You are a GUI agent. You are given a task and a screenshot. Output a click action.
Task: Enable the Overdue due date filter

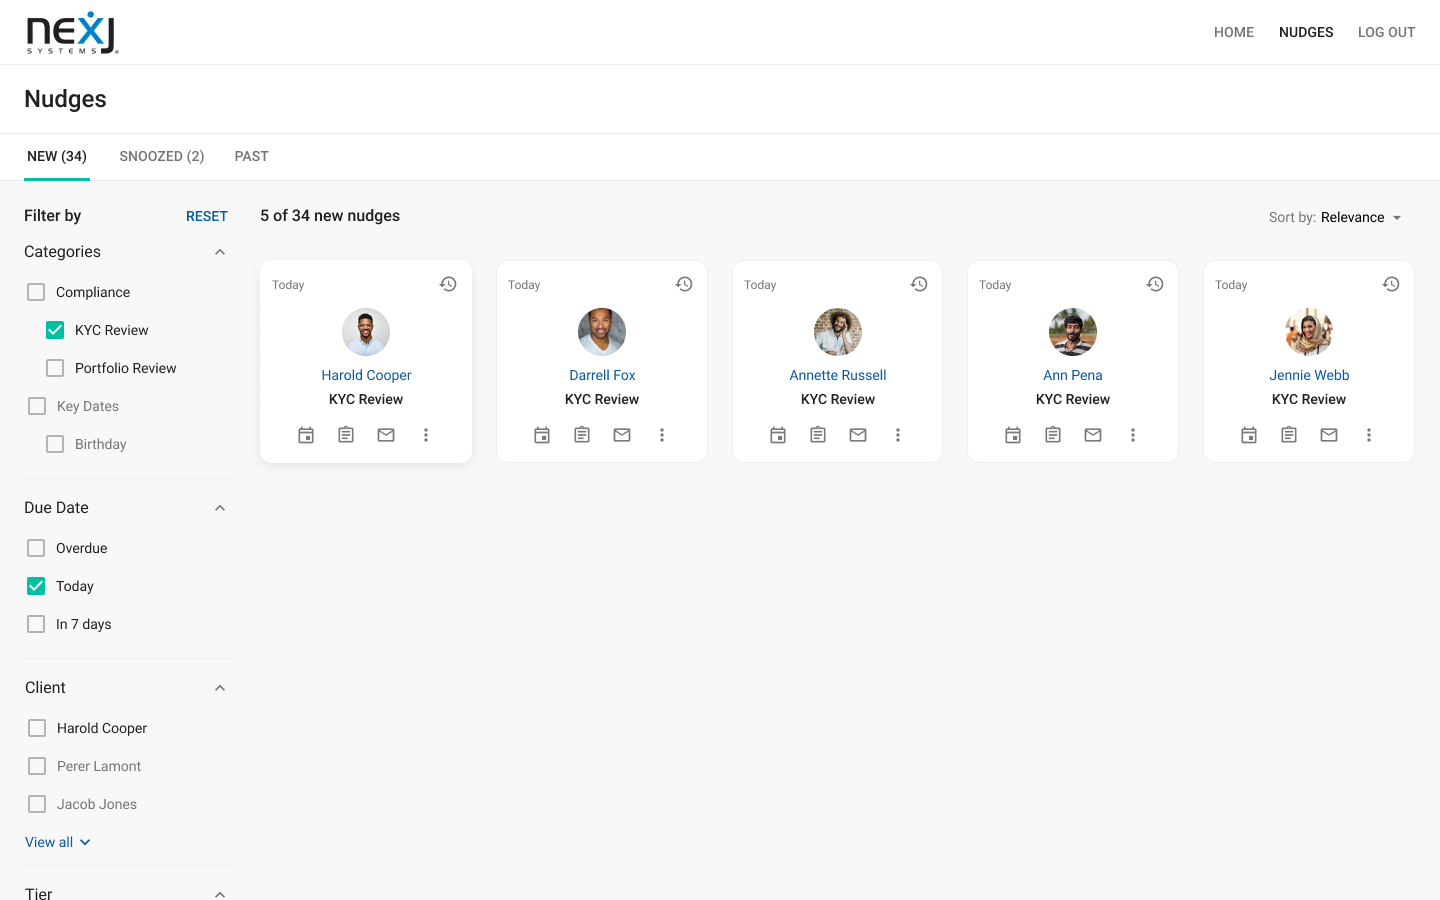[36, 548]
